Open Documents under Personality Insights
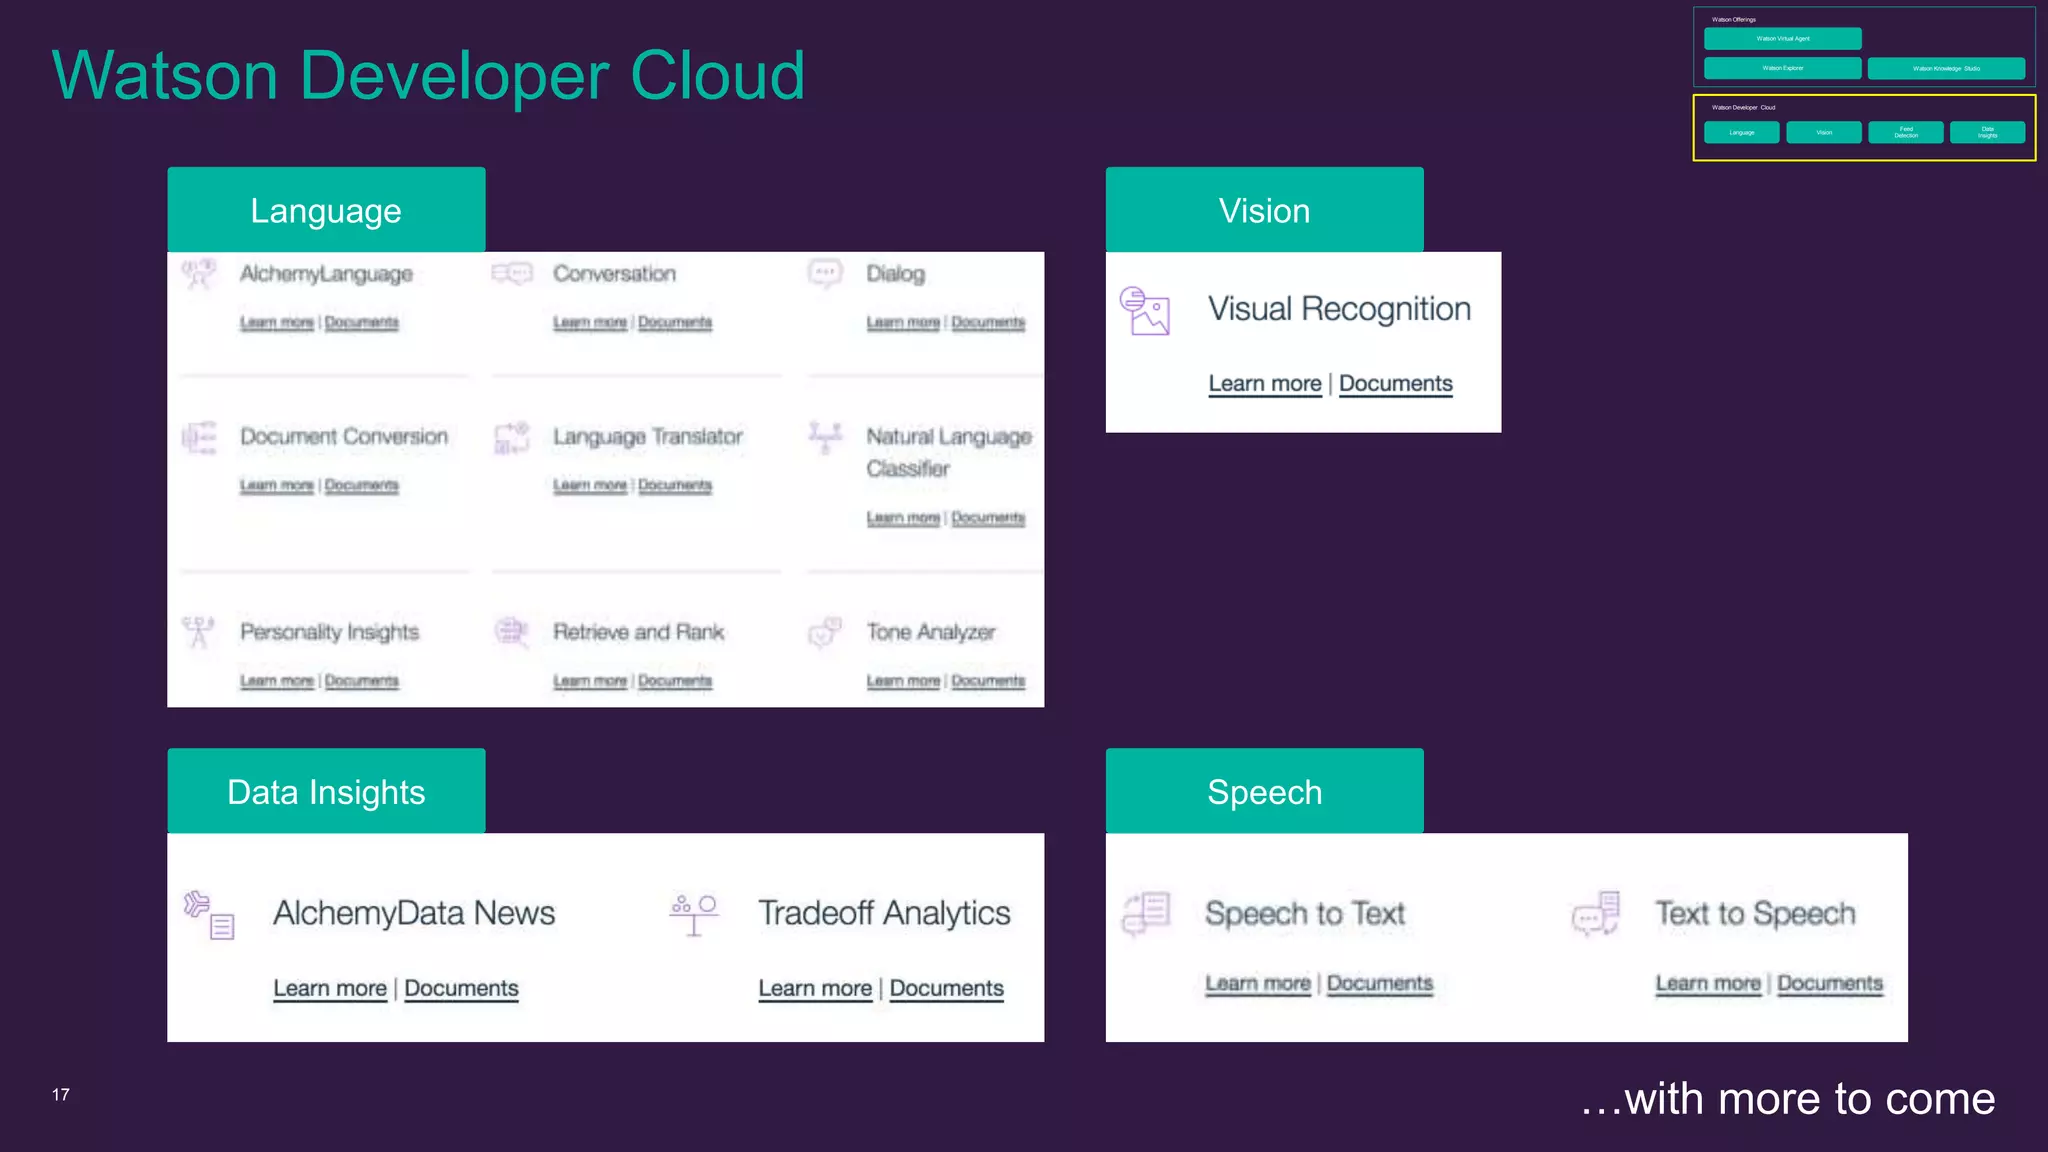The image size is (2048, 1152). point(362,681)
